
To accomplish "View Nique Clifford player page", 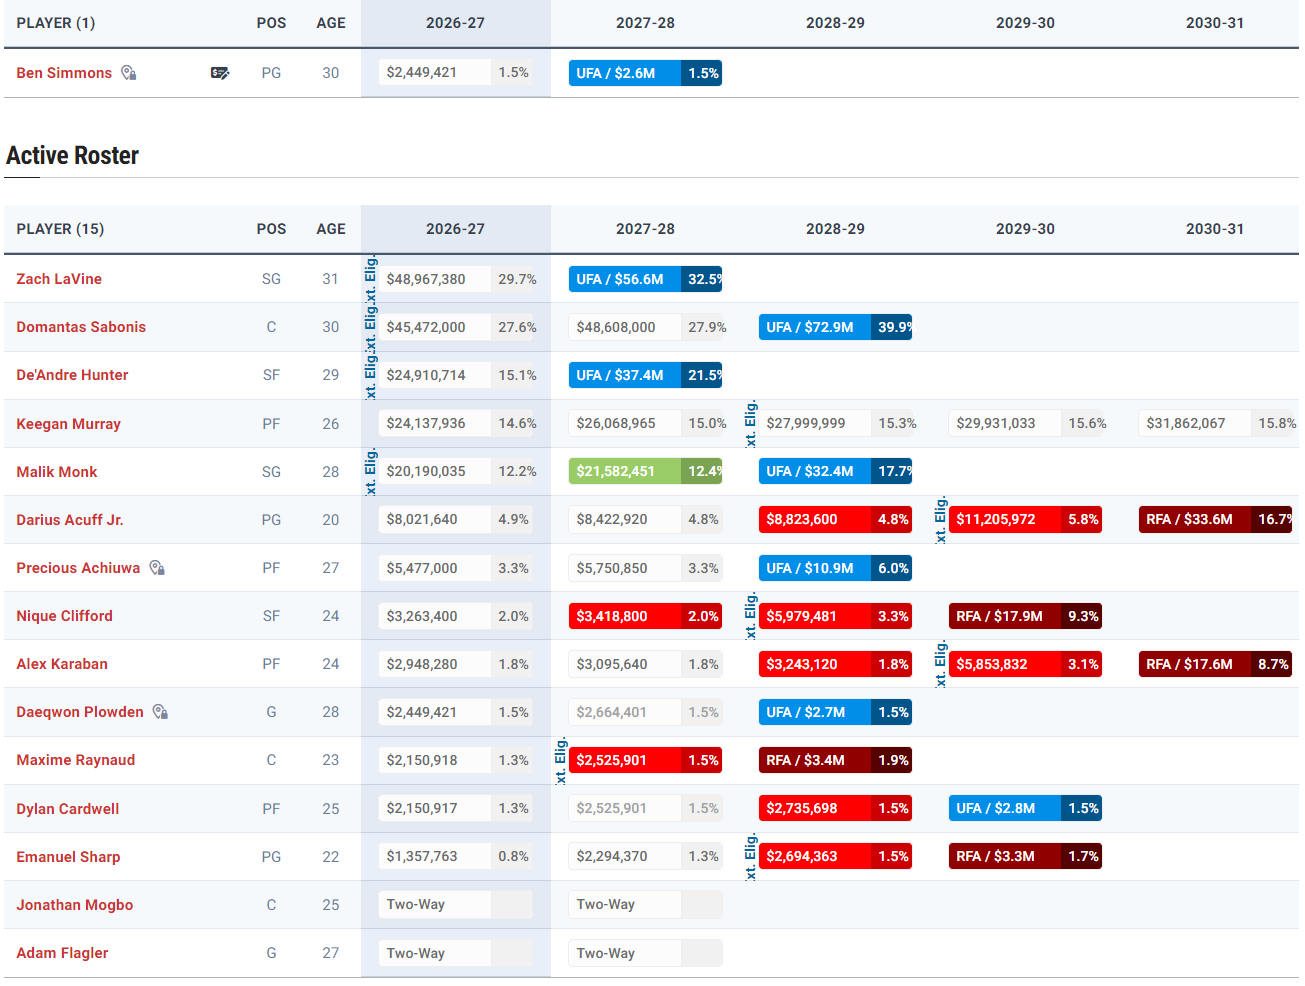I will (64, 616).
